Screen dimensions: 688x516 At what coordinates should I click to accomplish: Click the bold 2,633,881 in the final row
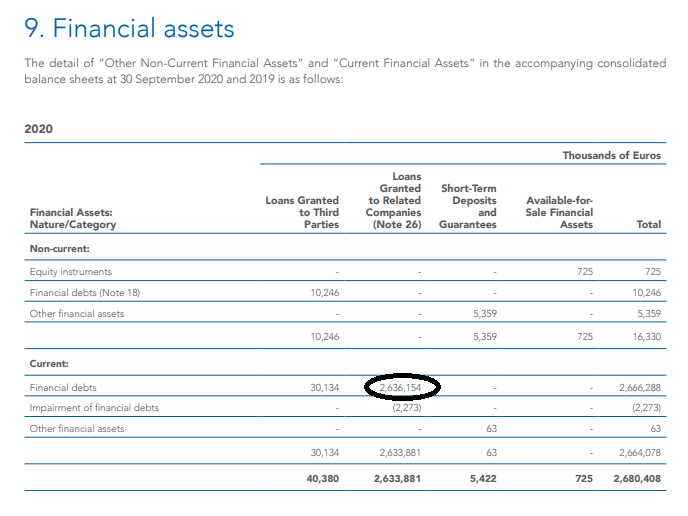398,479
